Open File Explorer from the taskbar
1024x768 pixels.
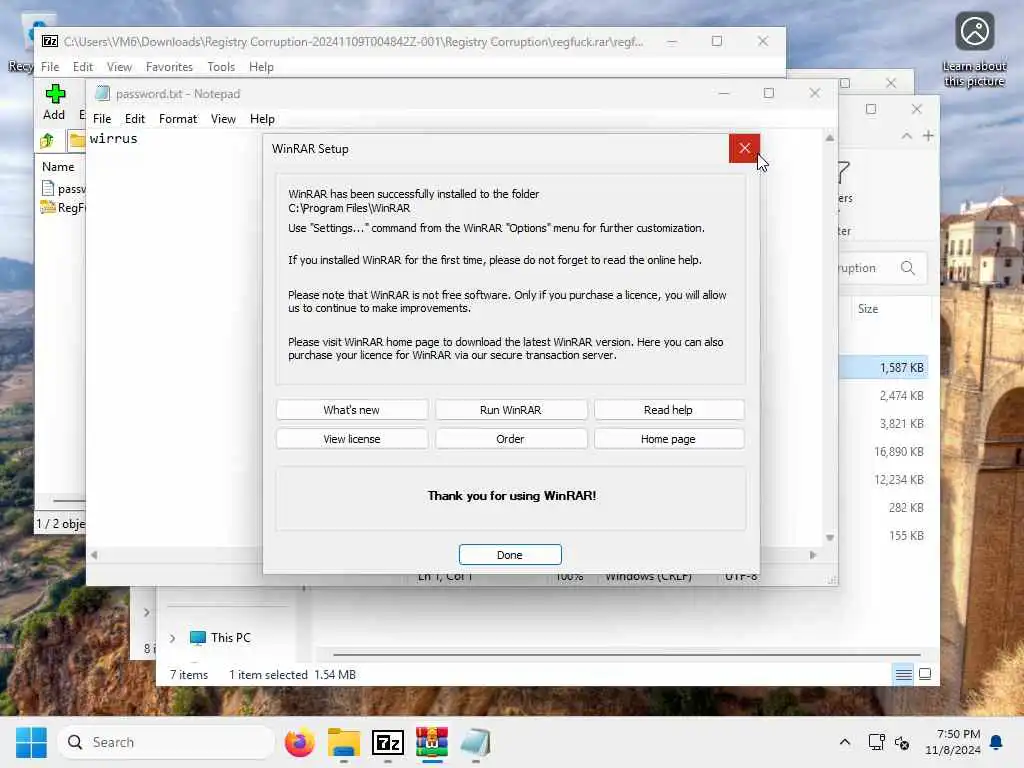tap(344, 743)
